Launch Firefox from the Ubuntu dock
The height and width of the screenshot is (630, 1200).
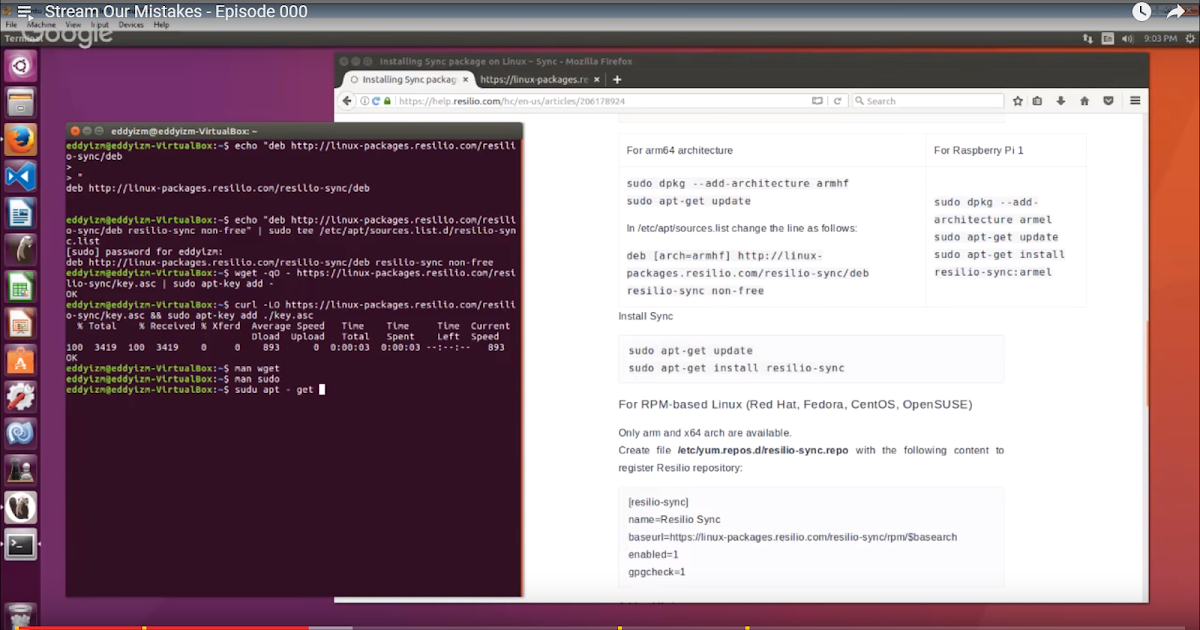pyautogui.click(x=20, y=139)
